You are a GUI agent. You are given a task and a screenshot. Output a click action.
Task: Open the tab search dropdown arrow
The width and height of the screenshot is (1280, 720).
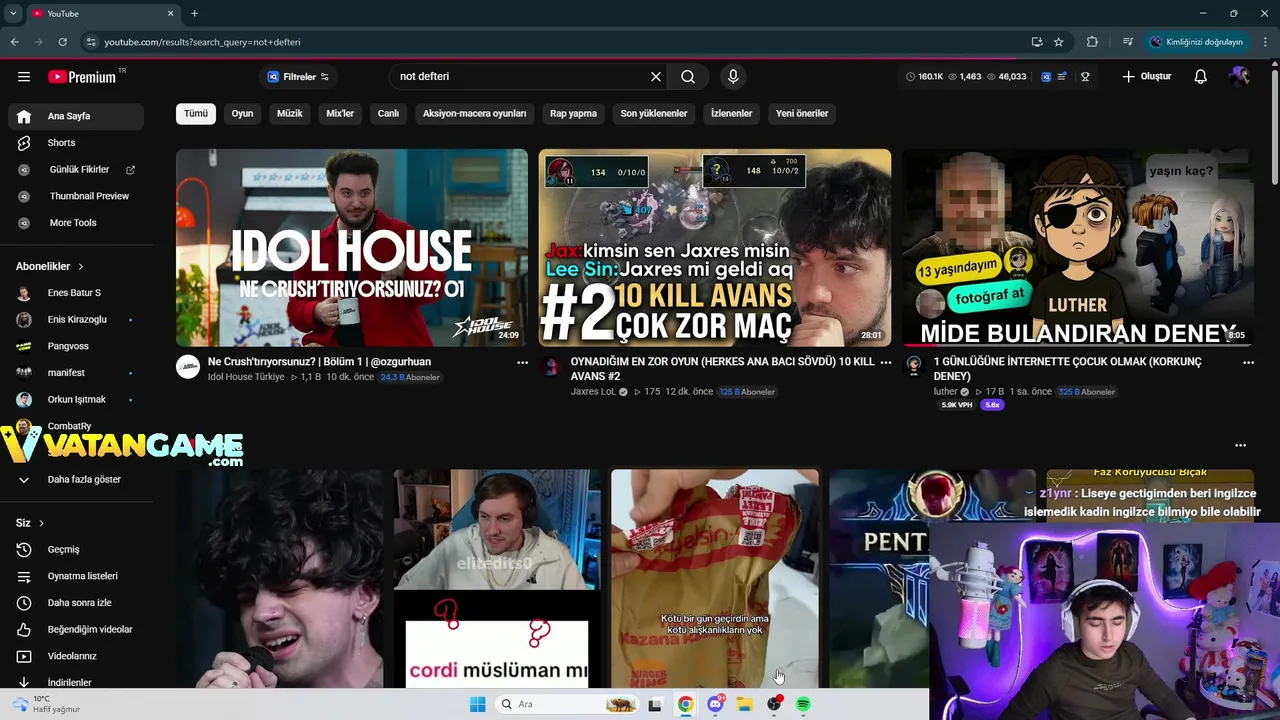pyautogui.click(x=13, y=13)
